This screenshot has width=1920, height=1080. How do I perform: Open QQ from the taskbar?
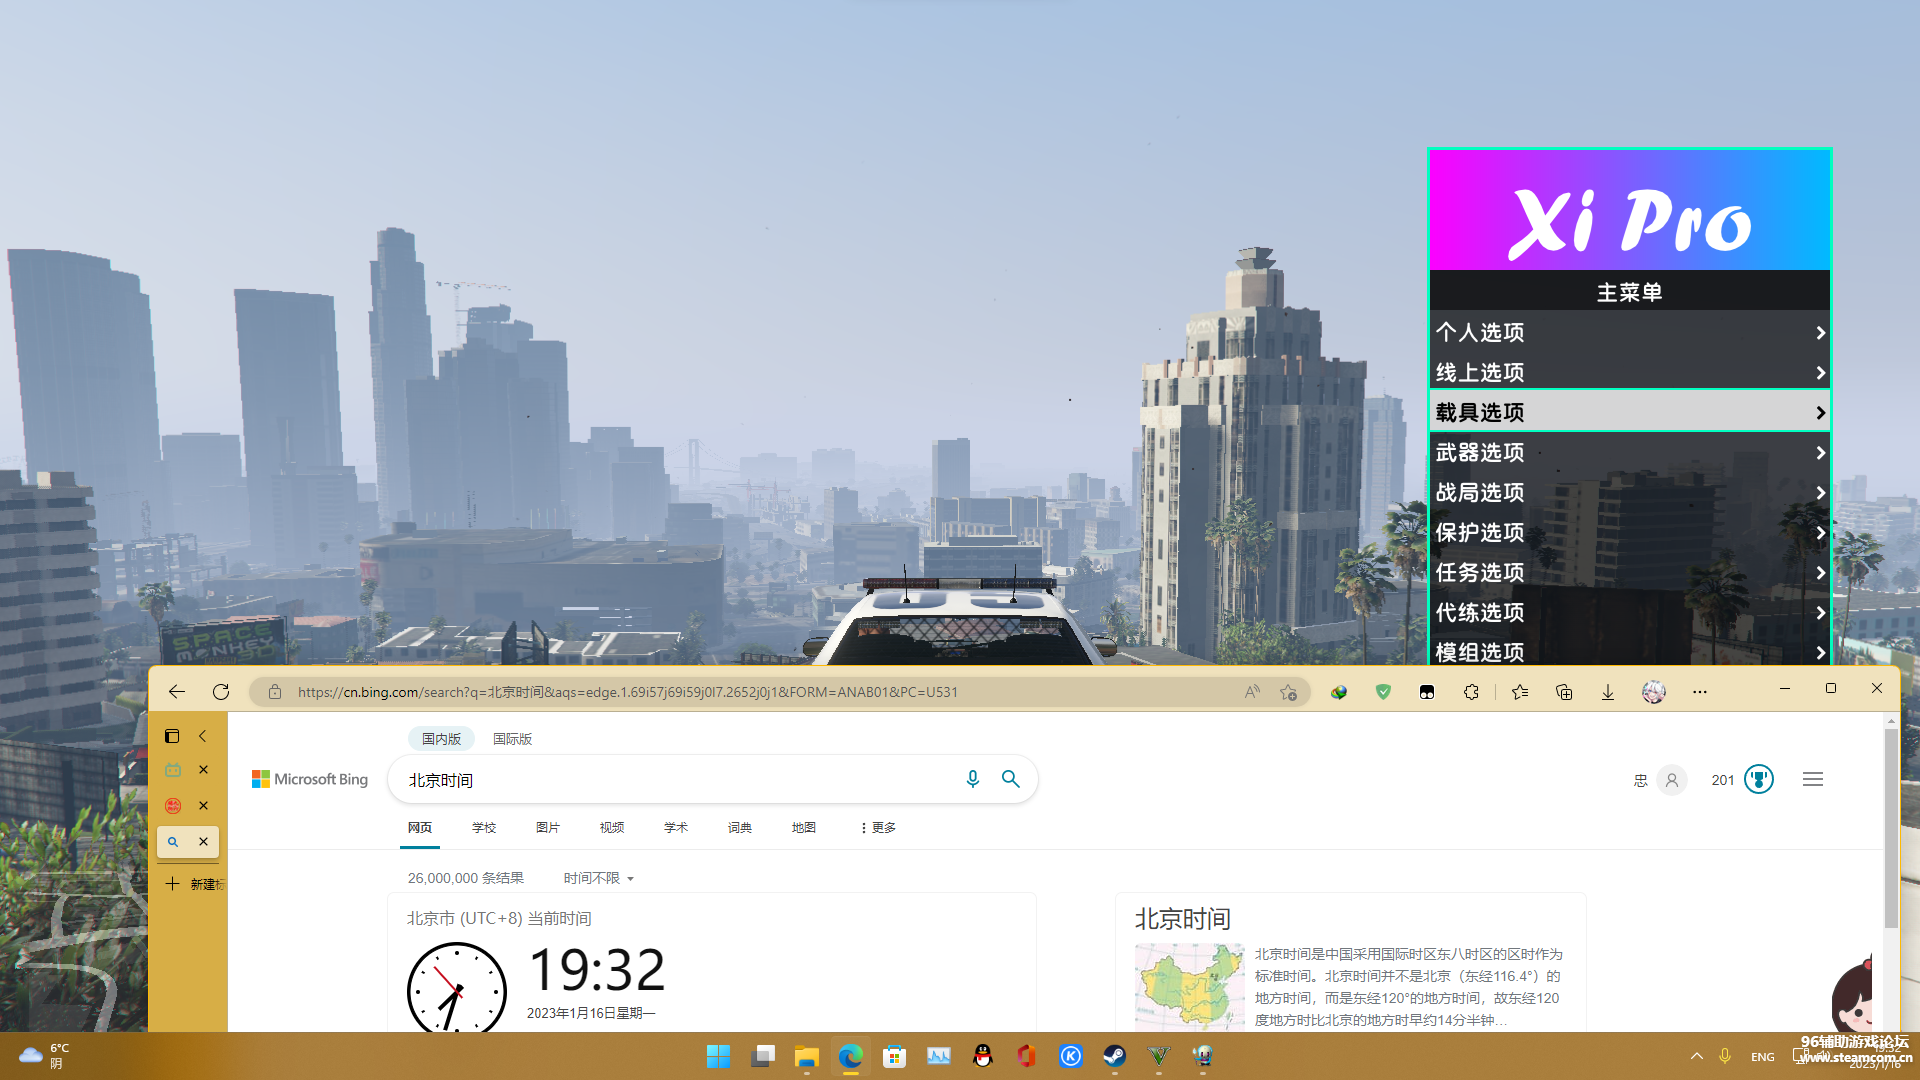click(x=983, y=1056)
